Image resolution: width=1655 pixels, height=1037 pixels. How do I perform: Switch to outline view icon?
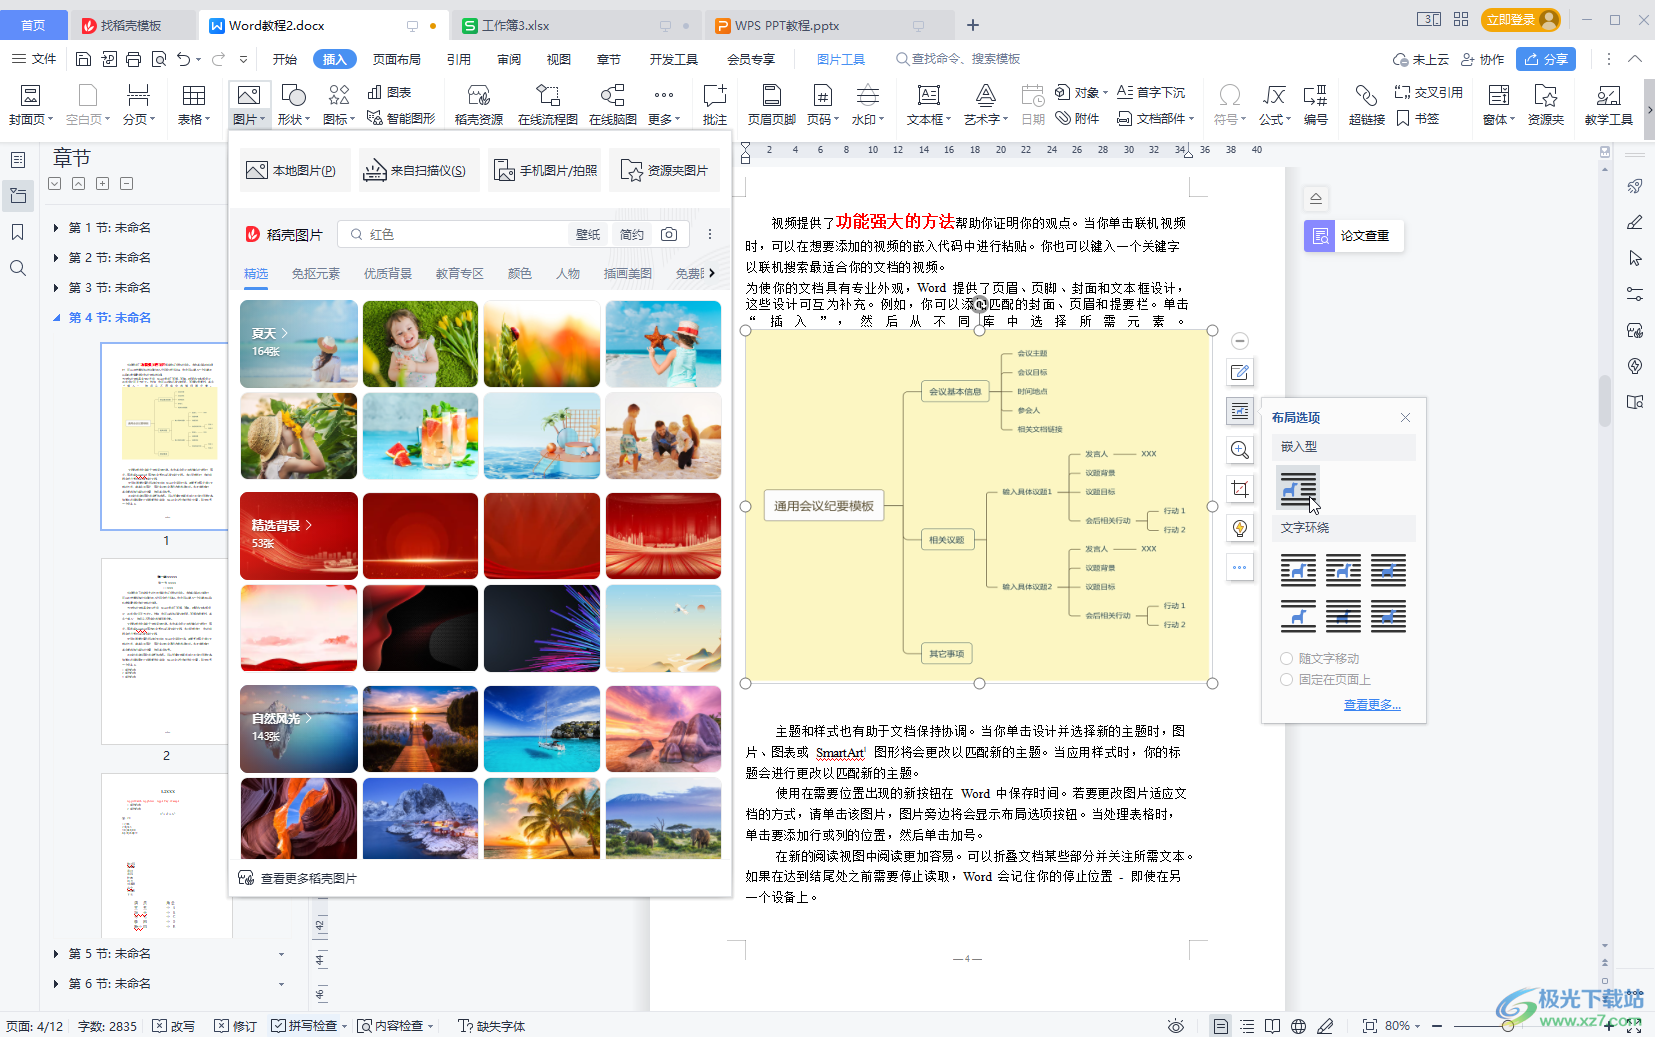pyautogui.click(x=1247, y=1026)
